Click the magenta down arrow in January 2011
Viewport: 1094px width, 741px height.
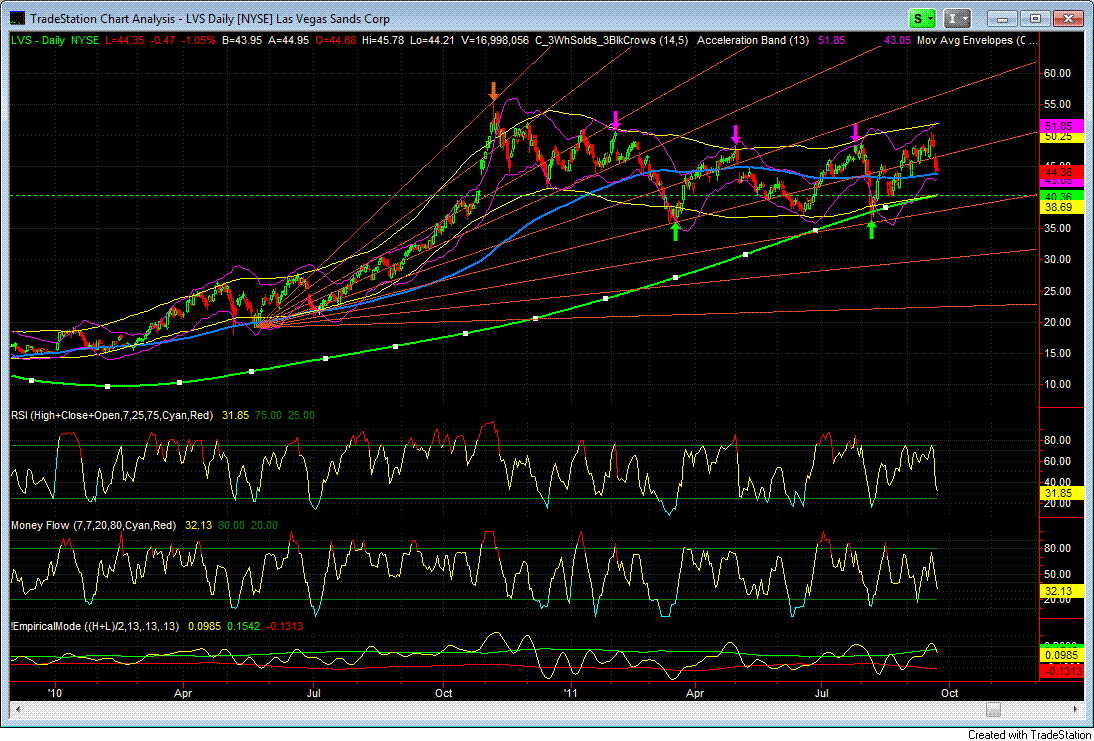[x=615, y=119]
